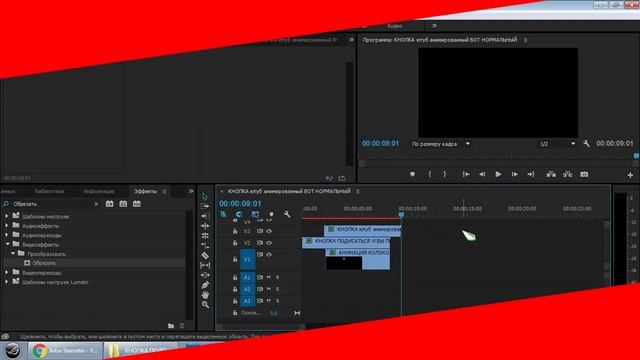Go to Out point in Program Monitor

[531, 174]
